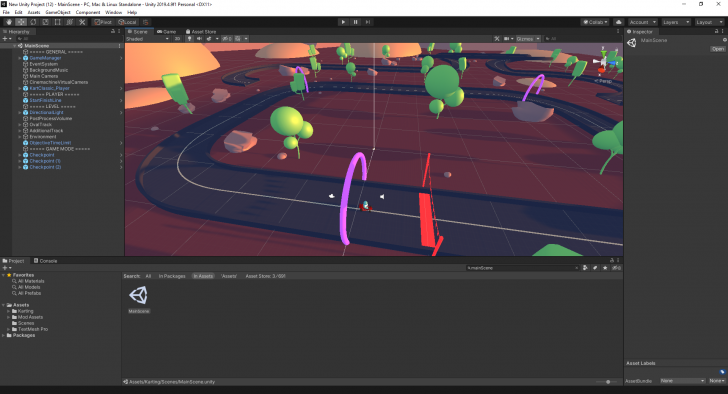728x394 pixels.
Task: Toggle scene audio speaker icon
Action: (199, 39)
